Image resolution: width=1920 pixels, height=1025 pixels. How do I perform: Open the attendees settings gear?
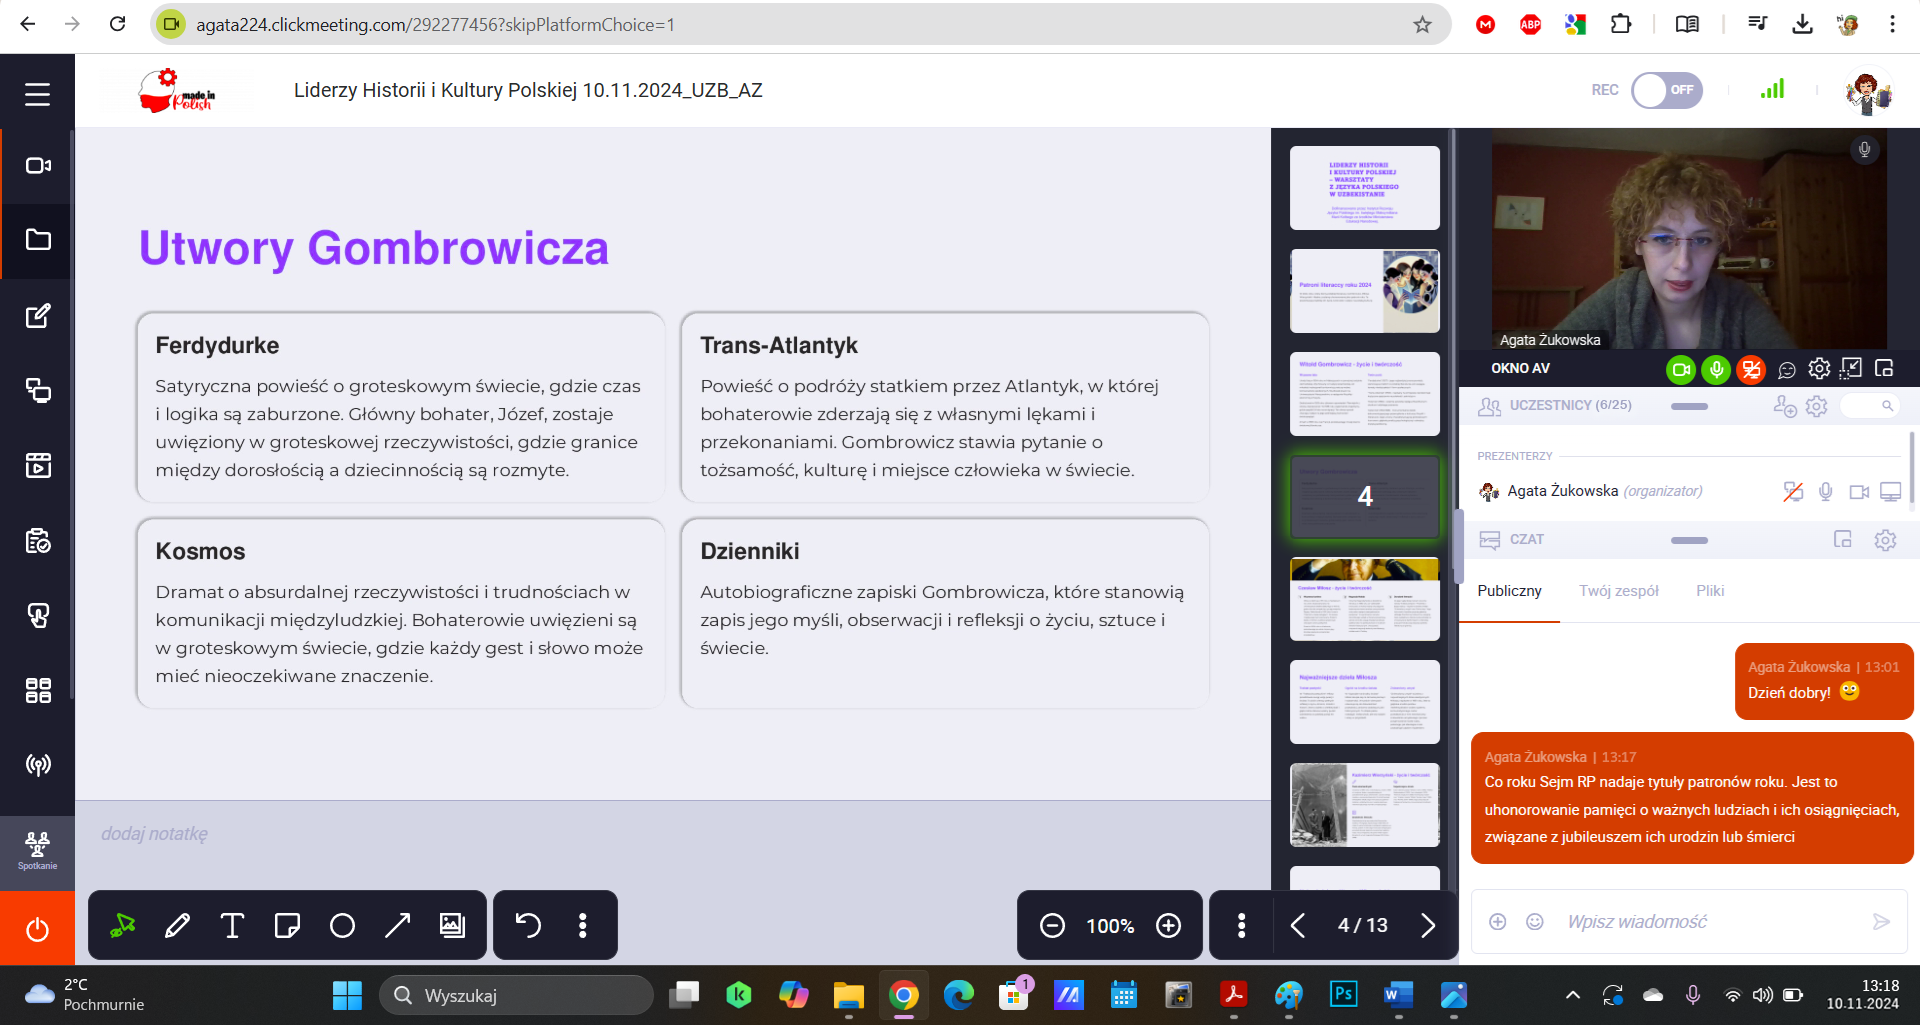[x=1817, y=406]
